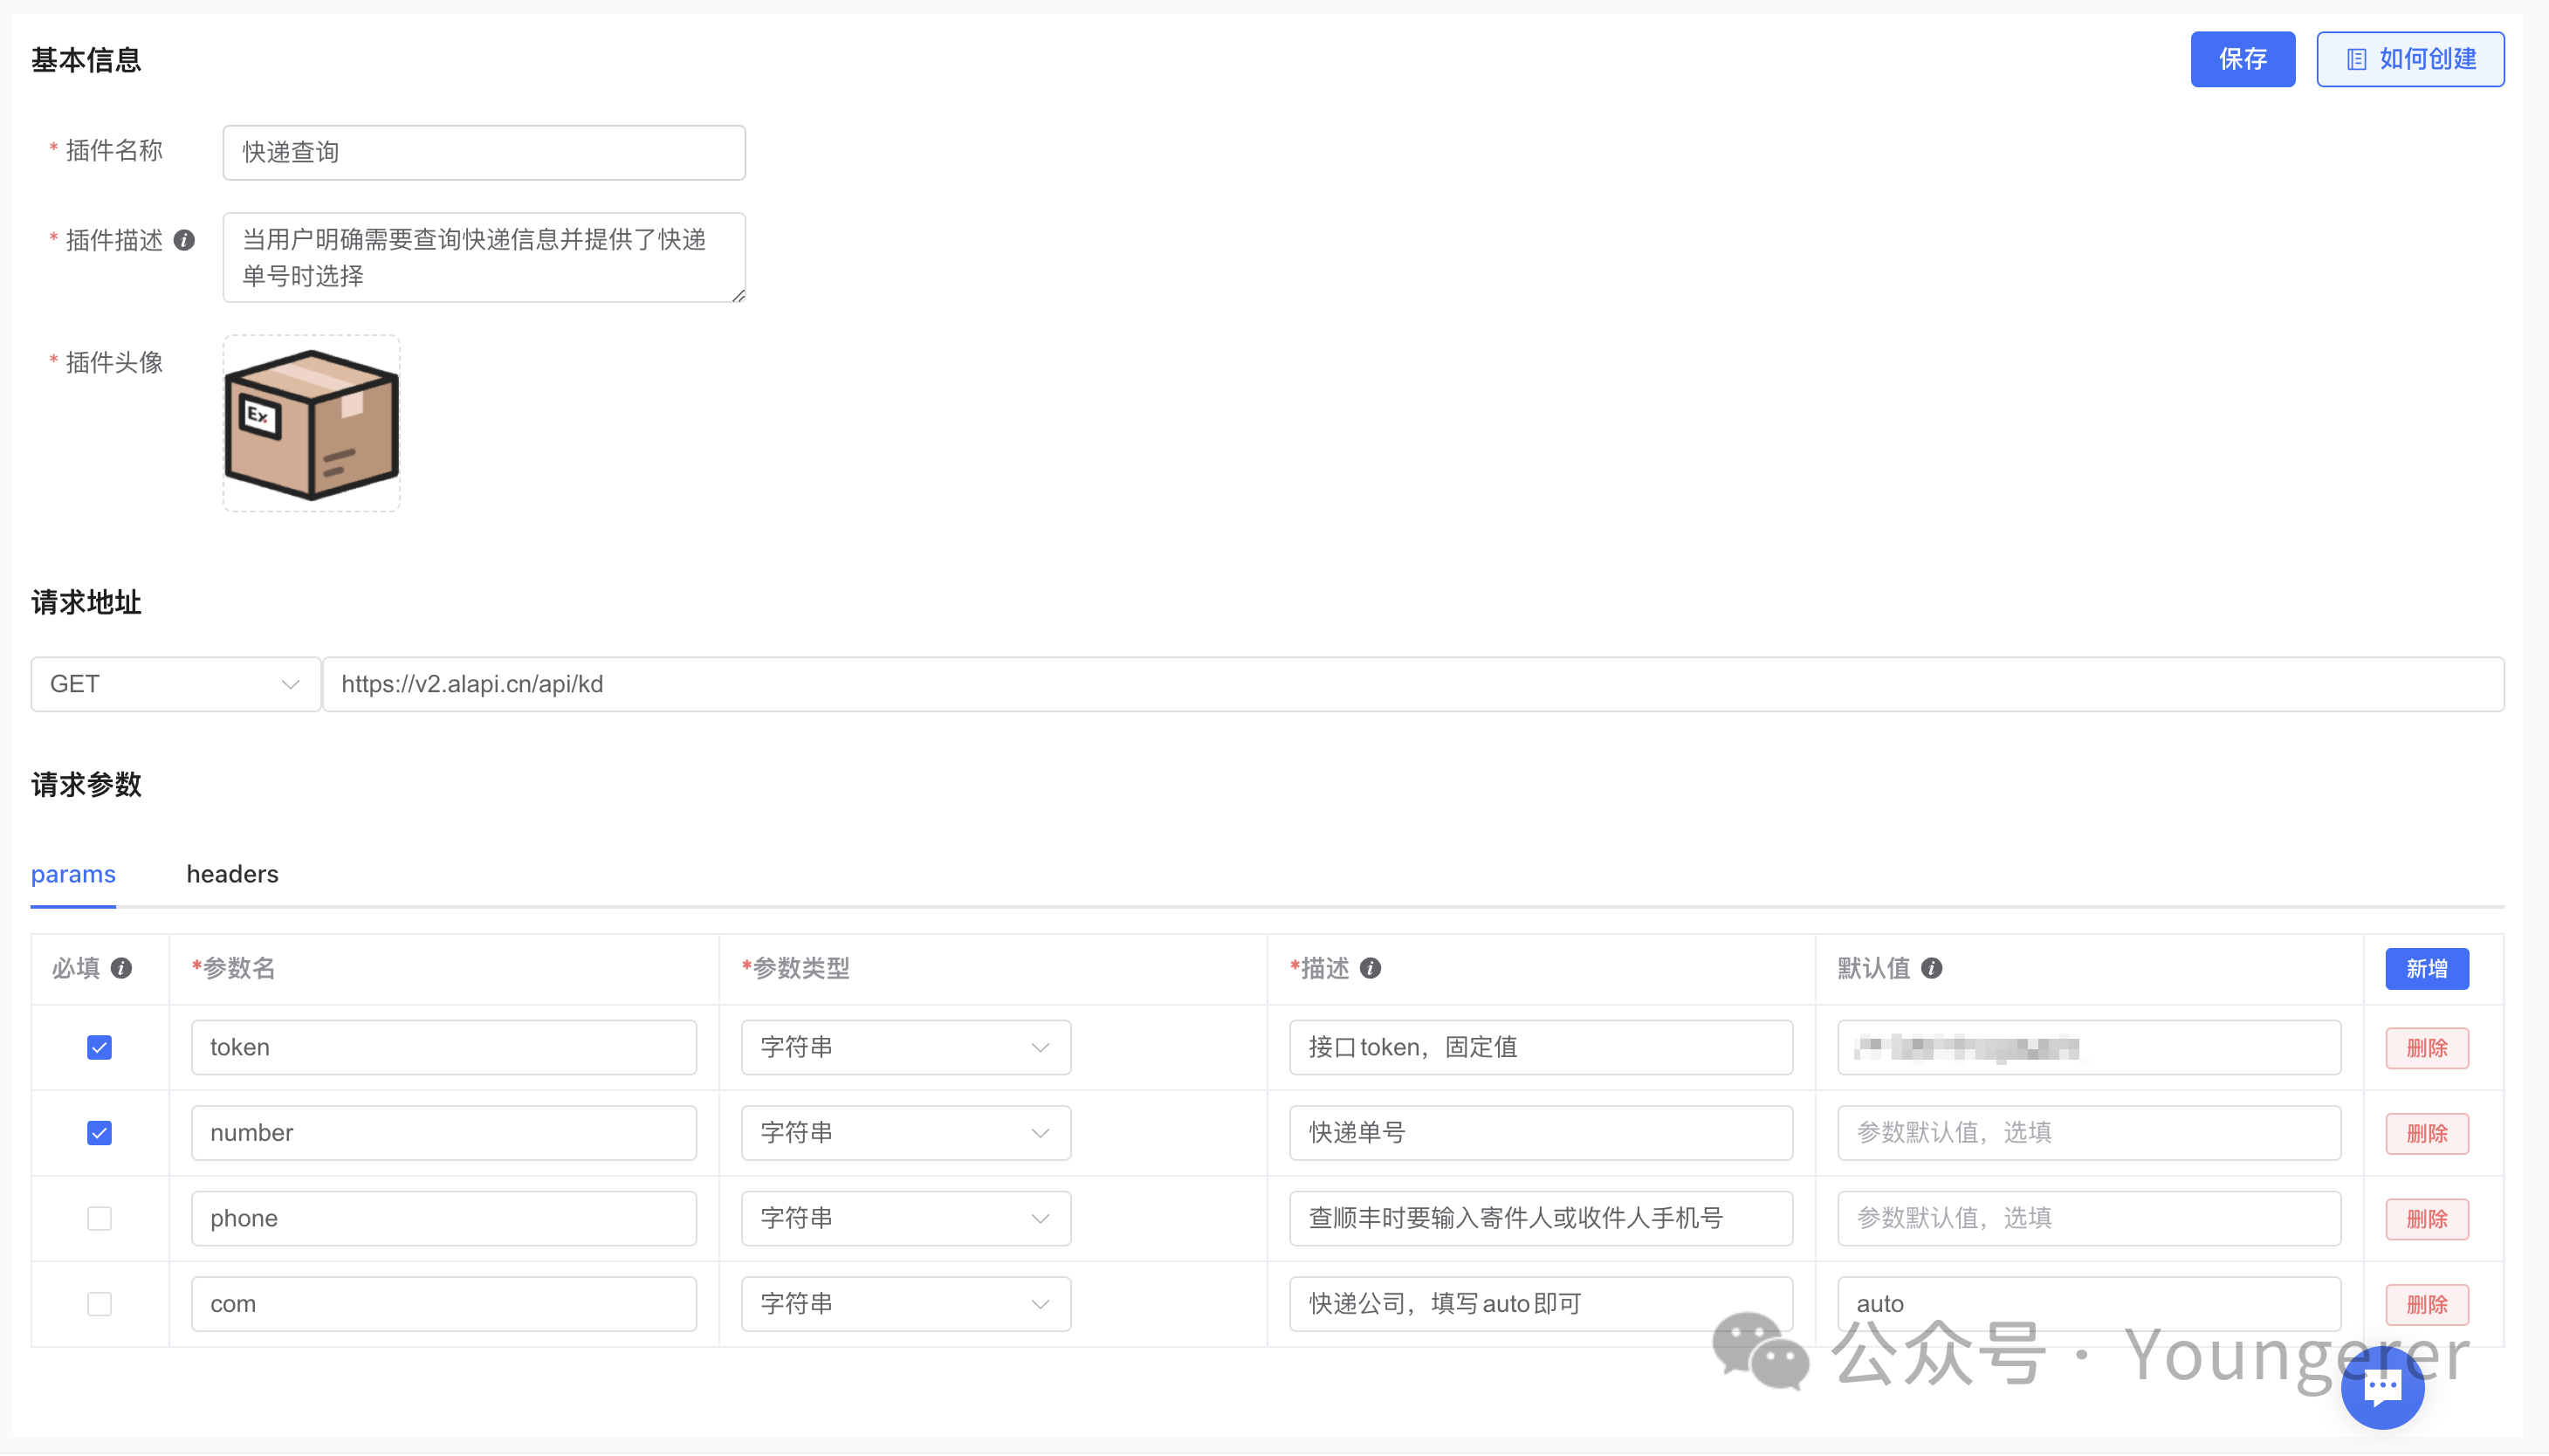Delete the phone parameter row
This screenshot has height=1456, width=2549.
pos(2426,1218)
